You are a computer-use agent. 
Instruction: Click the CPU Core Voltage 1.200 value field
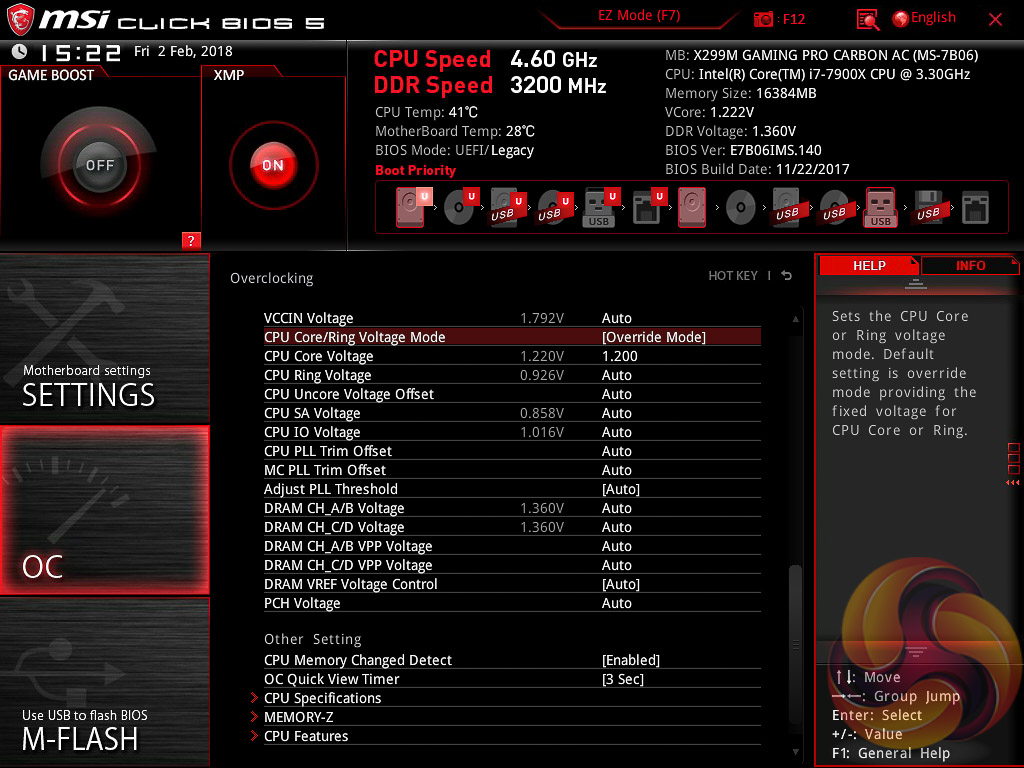coord(619,356)
